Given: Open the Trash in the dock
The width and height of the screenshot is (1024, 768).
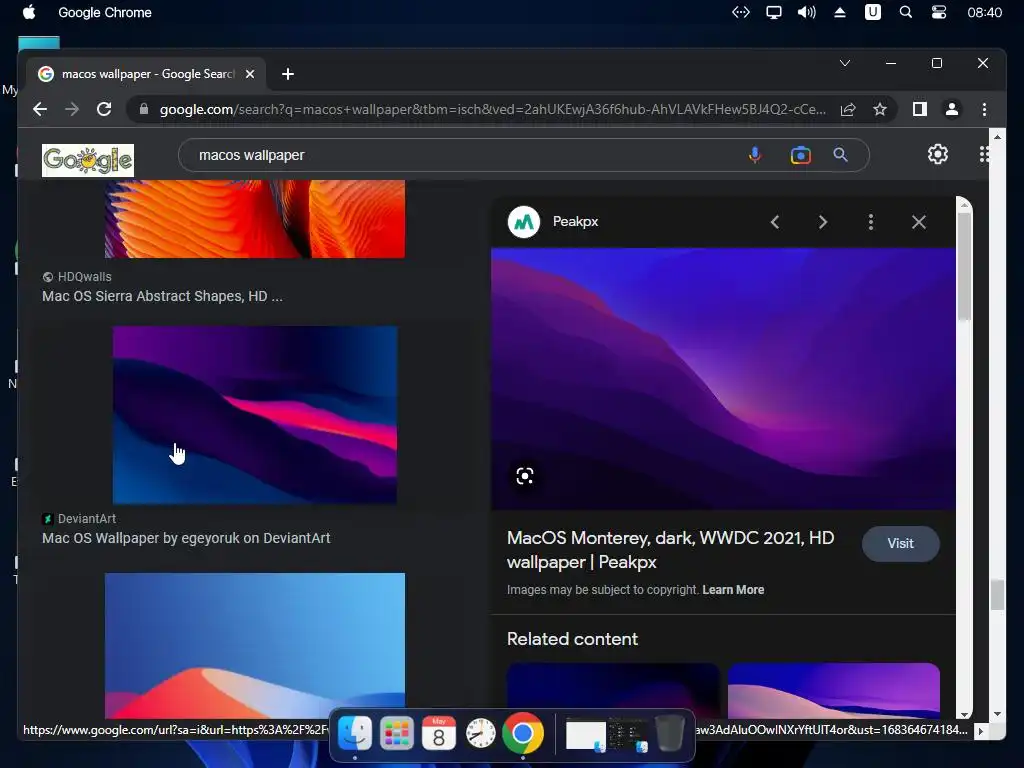Looking at the screenshot, I should point(669,733).
